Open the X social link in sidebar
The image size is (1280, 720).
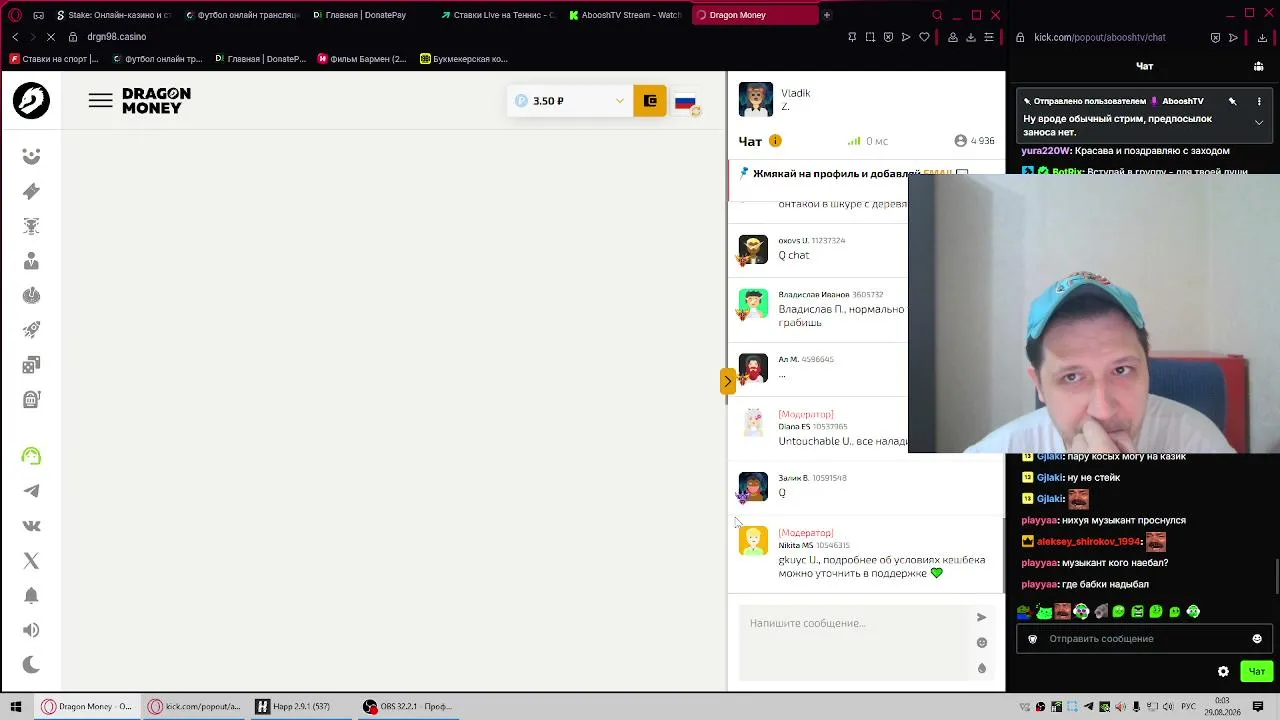(x=31, y=561)
